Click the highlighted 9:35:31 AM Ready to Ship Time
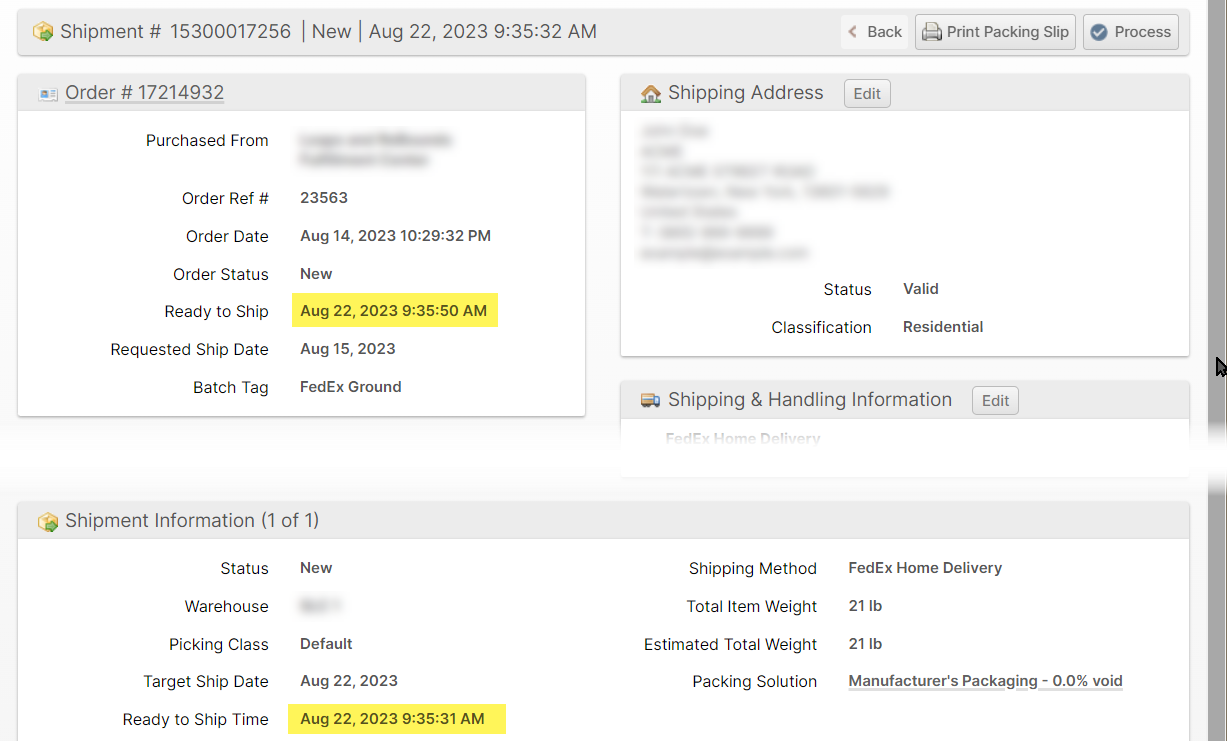The height and width of the screenshot is (741, 1227). click(x=392, y=719)
